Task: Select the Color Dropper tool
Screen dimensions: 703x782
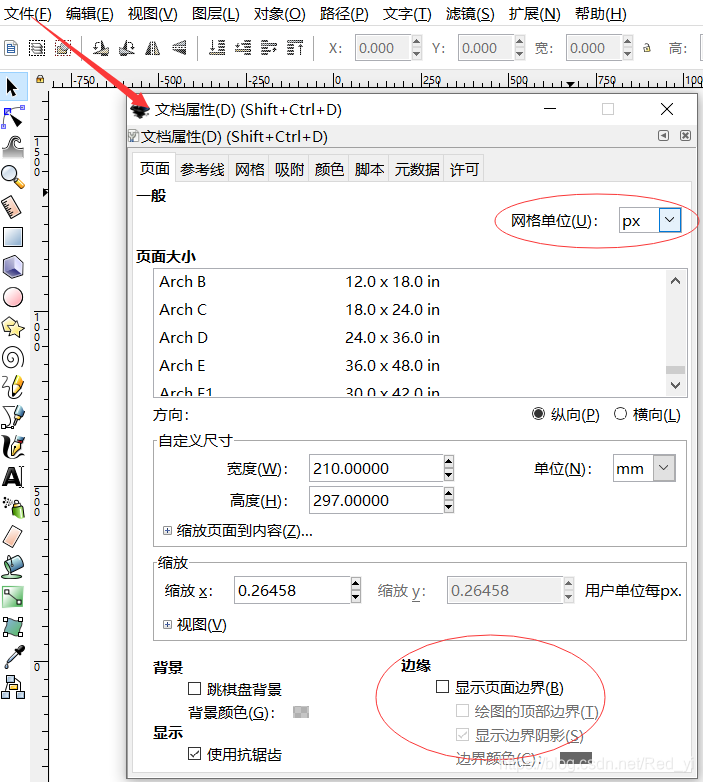Action: 14,657
